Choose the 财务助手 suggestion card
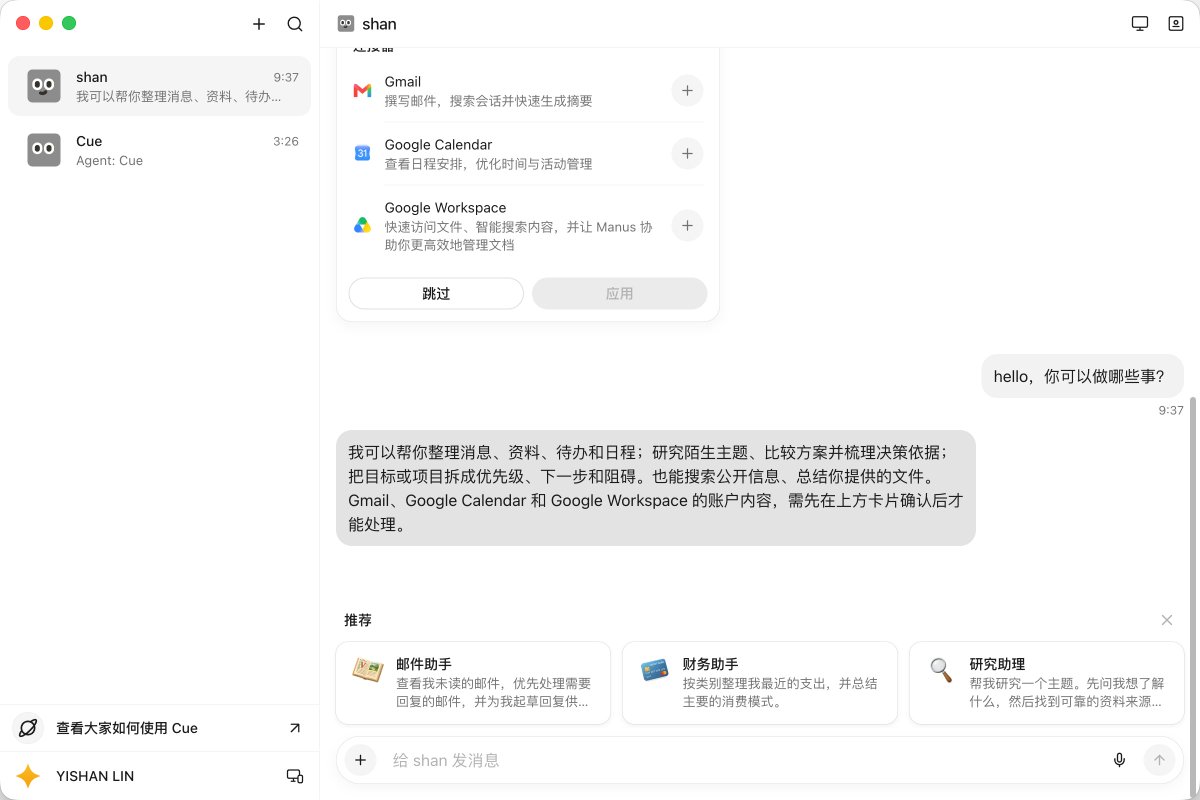This screenshot has height=800, width=1200. (x=760, y=683)
